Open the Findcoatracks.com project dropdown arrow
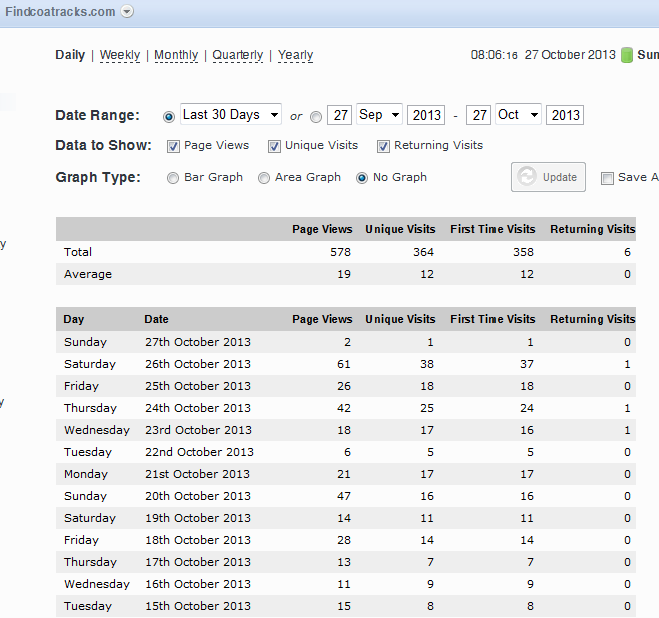The height and width of the screenshot is (618, 659). coord(127,11)
